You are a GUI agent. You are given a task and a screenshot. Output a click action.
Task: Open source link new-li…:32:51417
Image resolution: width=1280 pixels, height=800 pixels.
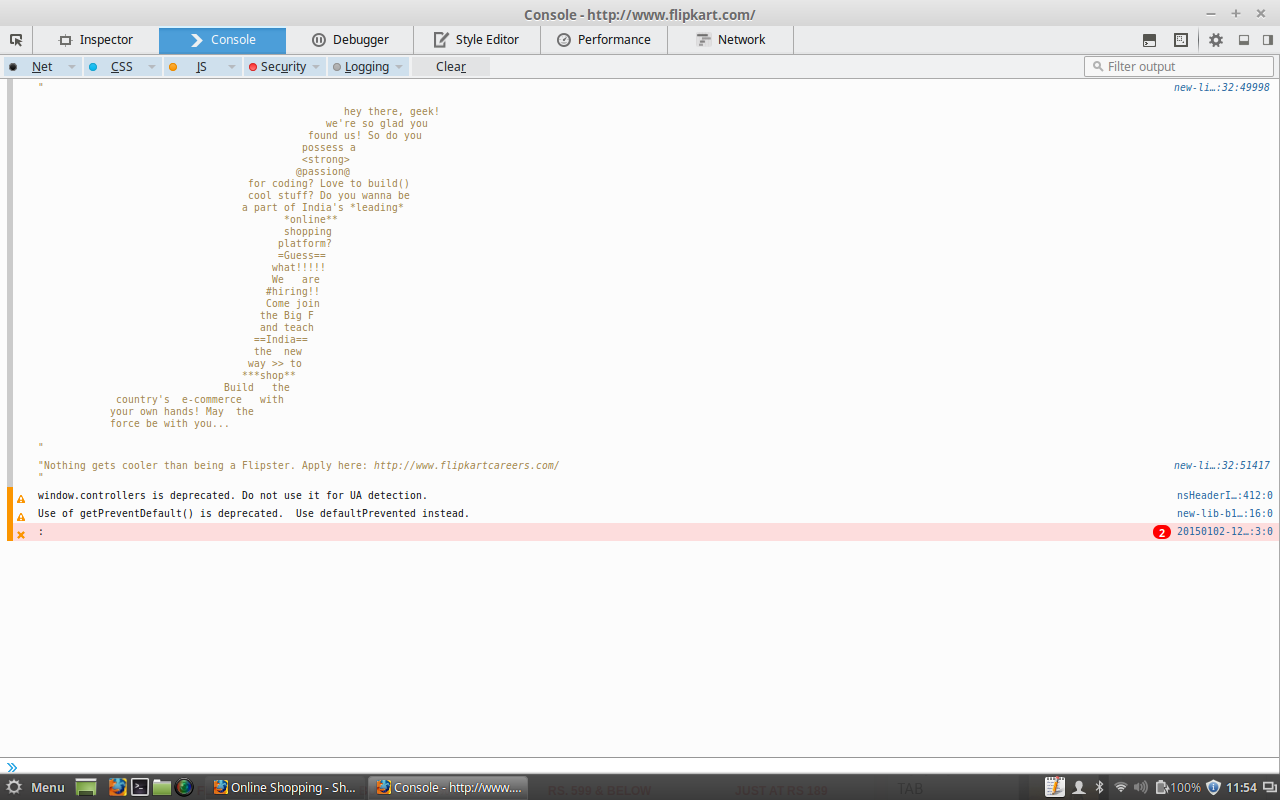pyautogui.click(x=1221, y=465)
